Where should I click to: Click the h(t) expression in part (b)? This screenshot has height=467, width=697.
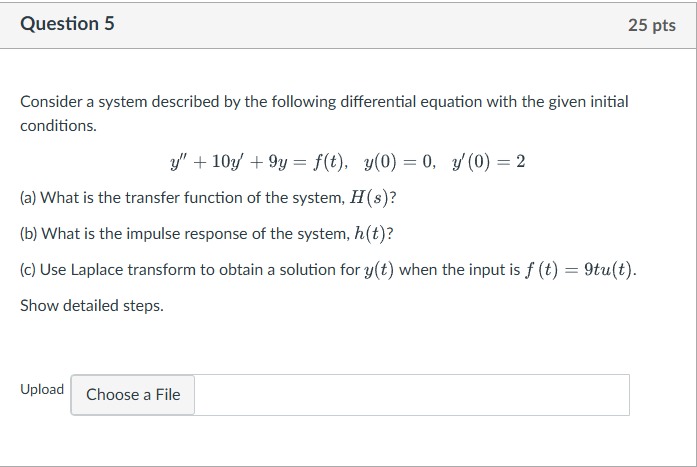coord(370,234)
